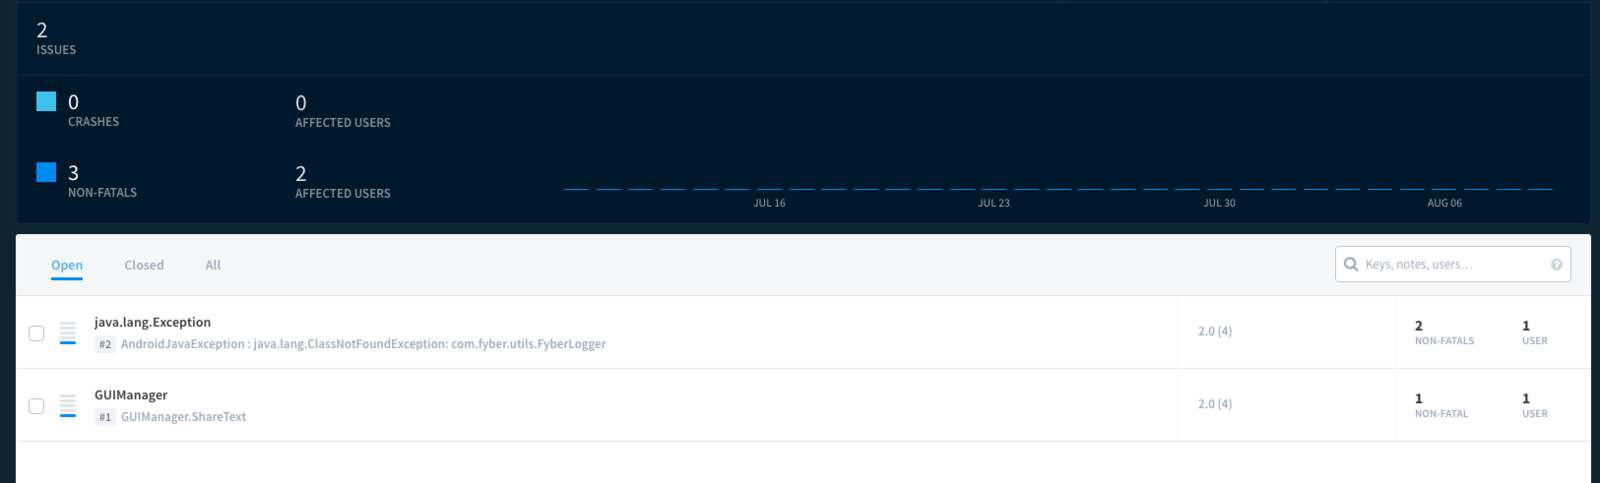1600x483 pixels.
Task: Click the AUG 06 chart date label
Action: [x=1444, y=203]
